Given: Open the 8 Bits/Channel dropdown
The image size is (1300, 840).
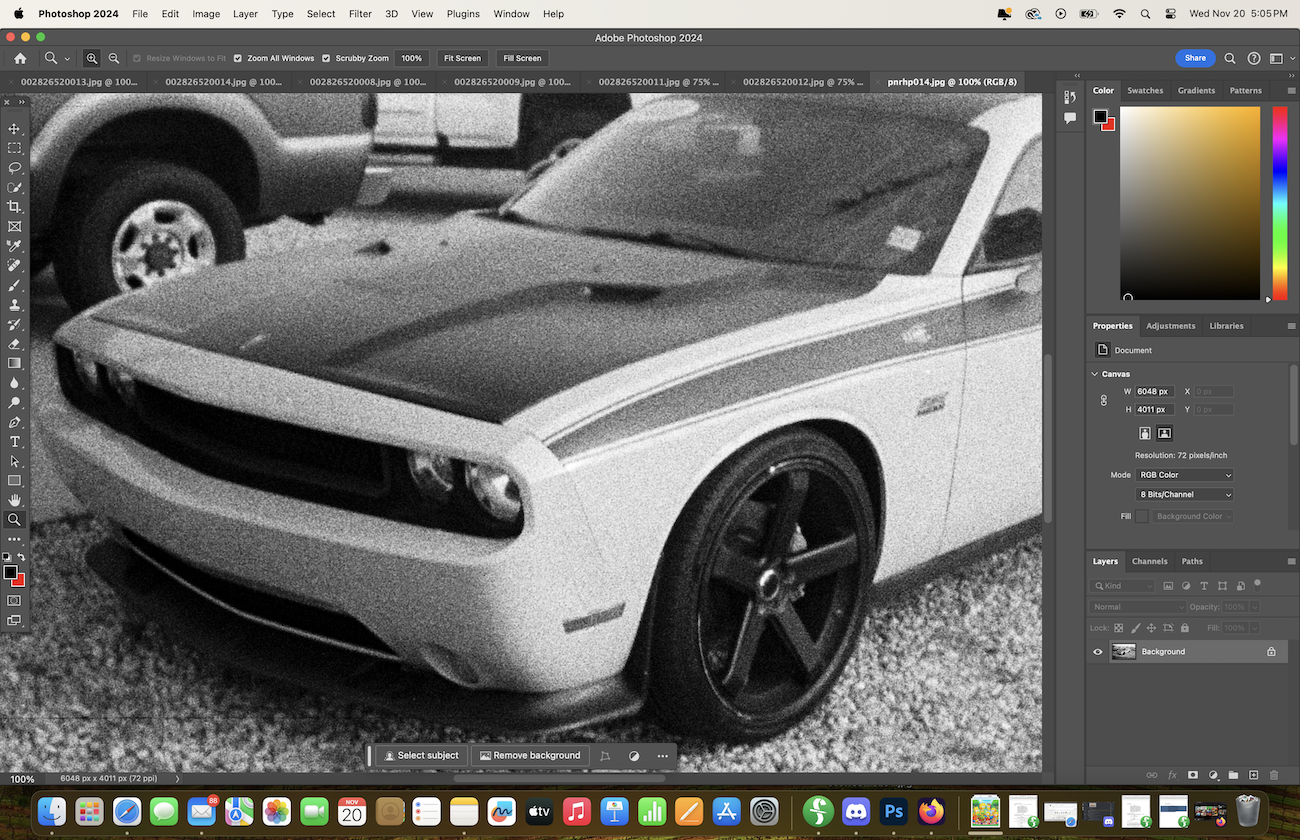Looking at the screenshot, I should [x=1185, y=495].
